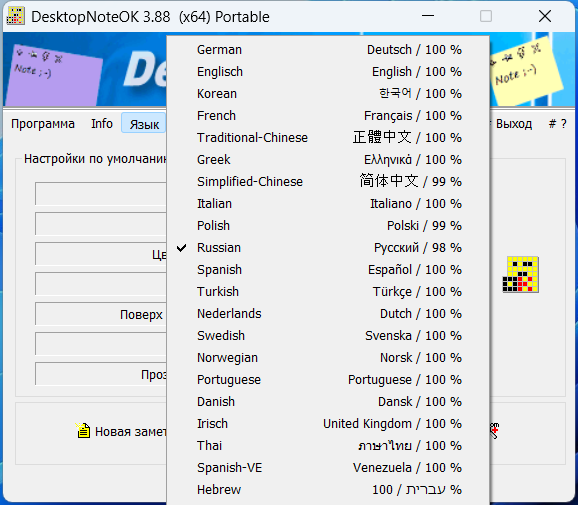Select Nederlands Dutch entry
This screenshot has height=505, width=578.
coord(328,314)
